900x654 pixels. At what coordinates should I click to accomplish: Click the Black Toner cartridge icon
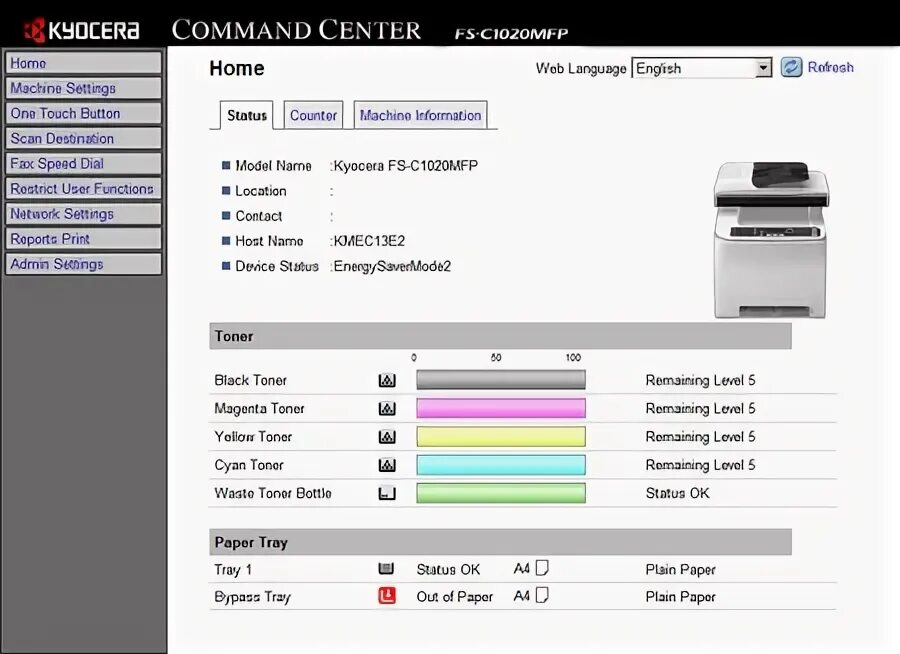(387, 380)
